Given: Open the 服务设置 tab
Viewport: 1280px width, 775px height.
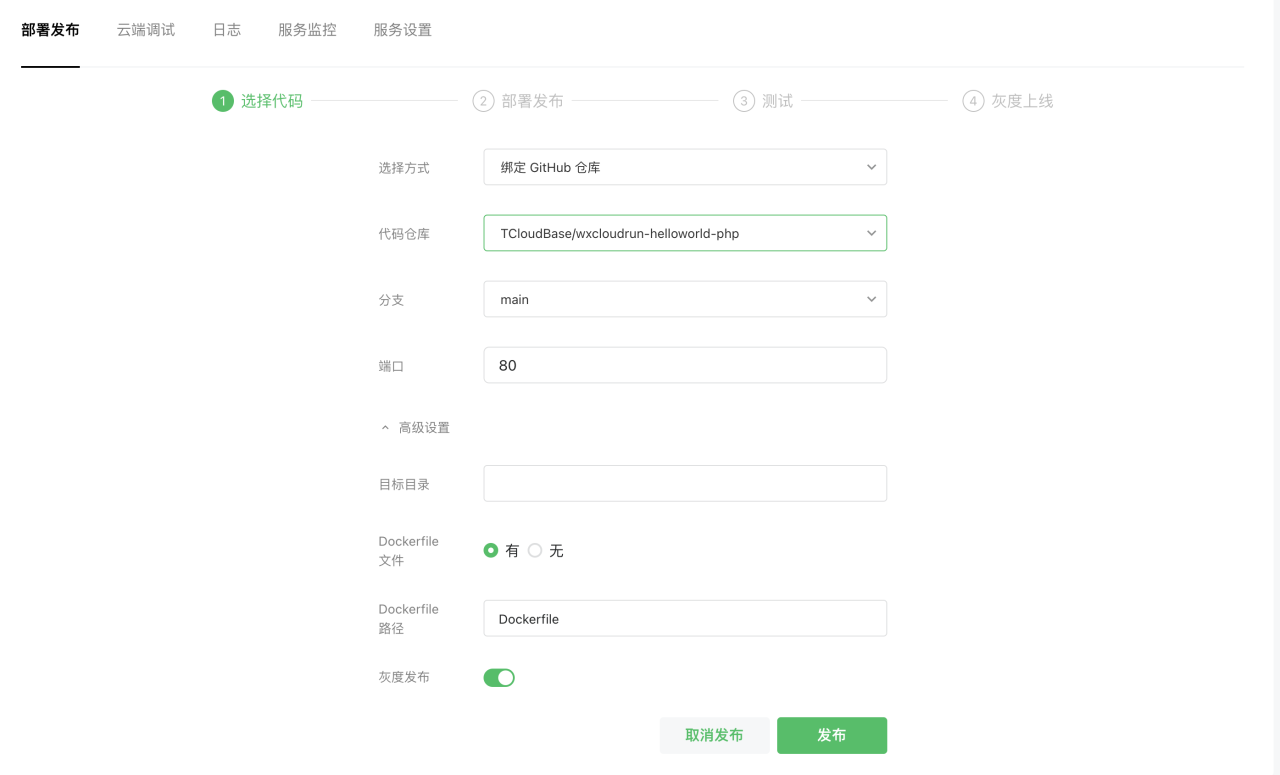Looking at the screenshot, I should [401, 30].
